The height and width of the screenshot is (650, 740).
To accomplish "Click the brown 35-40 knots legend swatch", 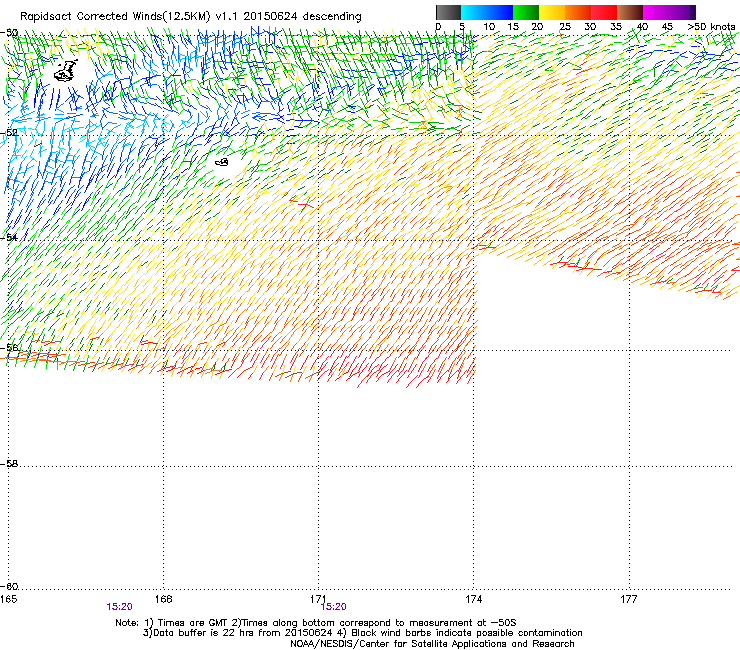I will point(630,12).
